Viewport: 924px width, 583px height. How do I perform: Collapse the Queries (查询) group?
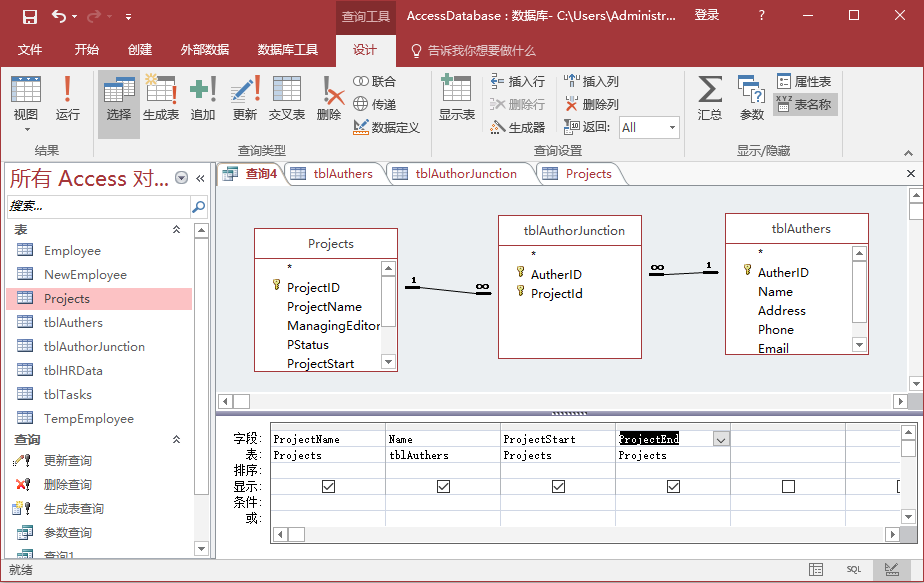[x=176, y=439]
